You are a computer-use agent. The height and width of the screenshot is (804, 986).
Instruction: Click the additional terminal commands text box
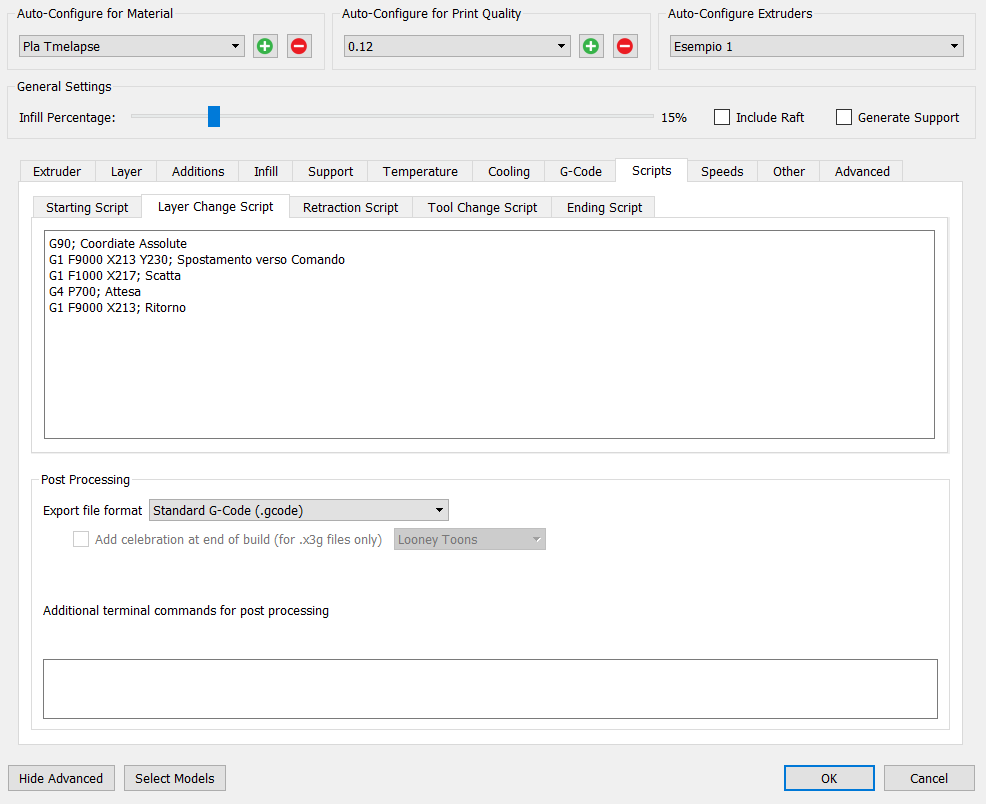(490, 689)
